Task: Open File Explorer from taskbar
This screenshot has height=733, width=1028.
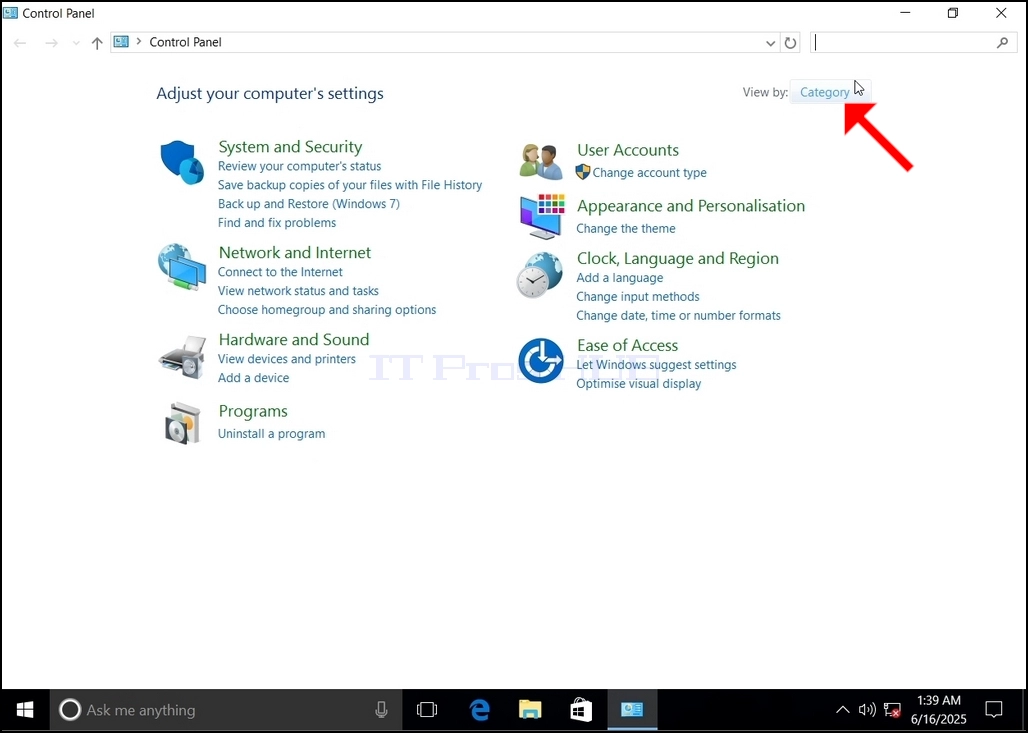Action: (530, 710)
